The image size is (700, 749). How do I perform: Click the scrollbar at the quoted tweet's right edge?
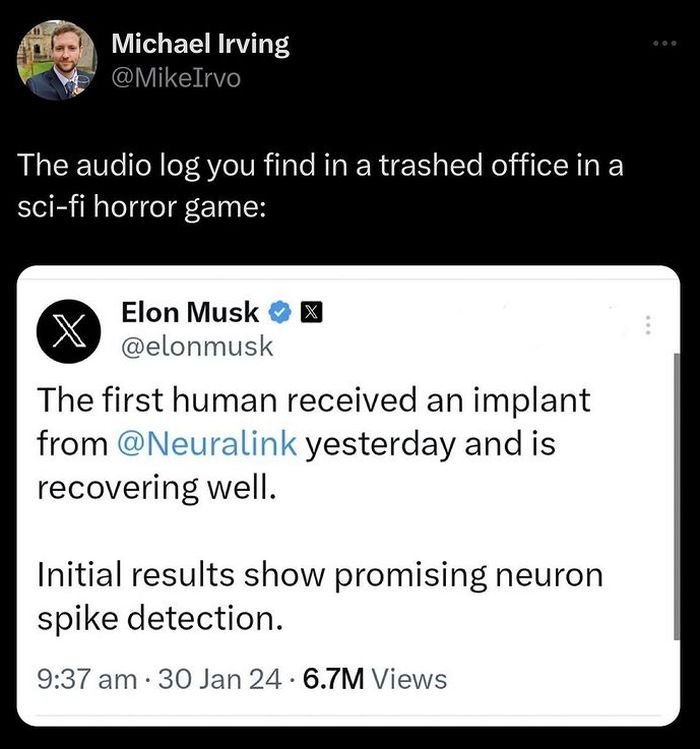[x=675, y=500]
